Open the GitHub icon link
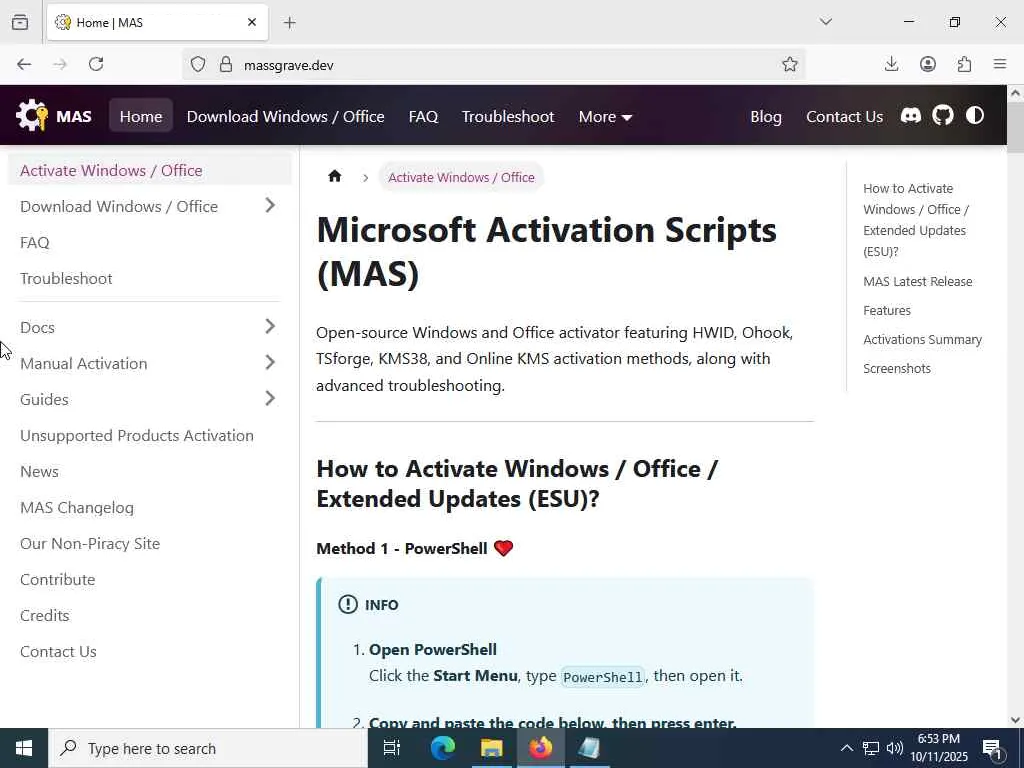 942,116
